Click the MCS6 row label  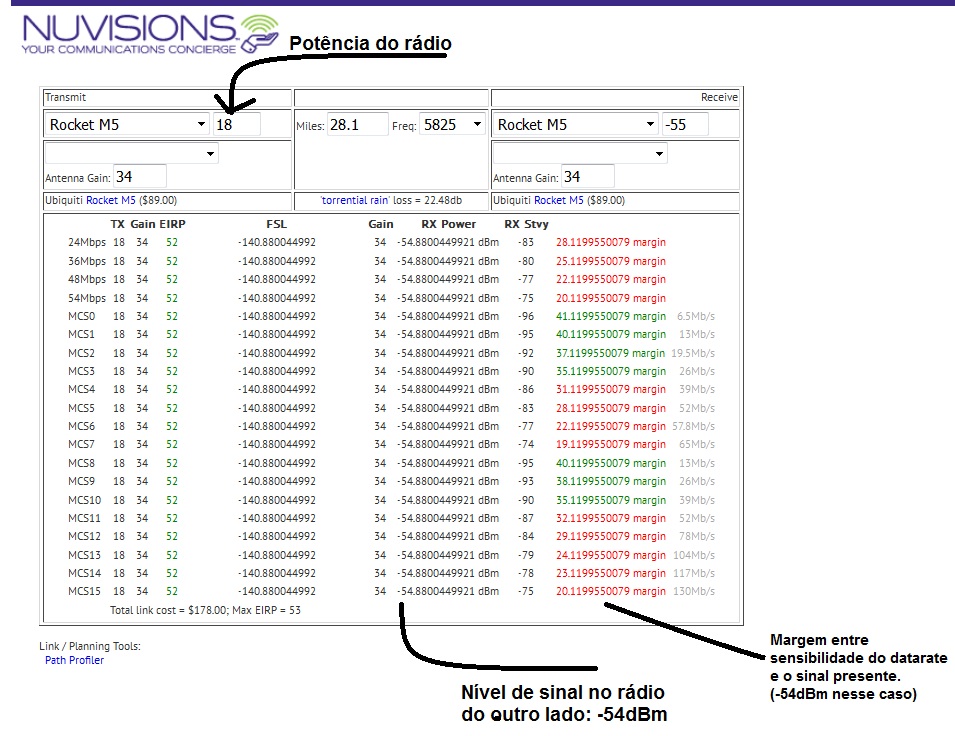82,426
